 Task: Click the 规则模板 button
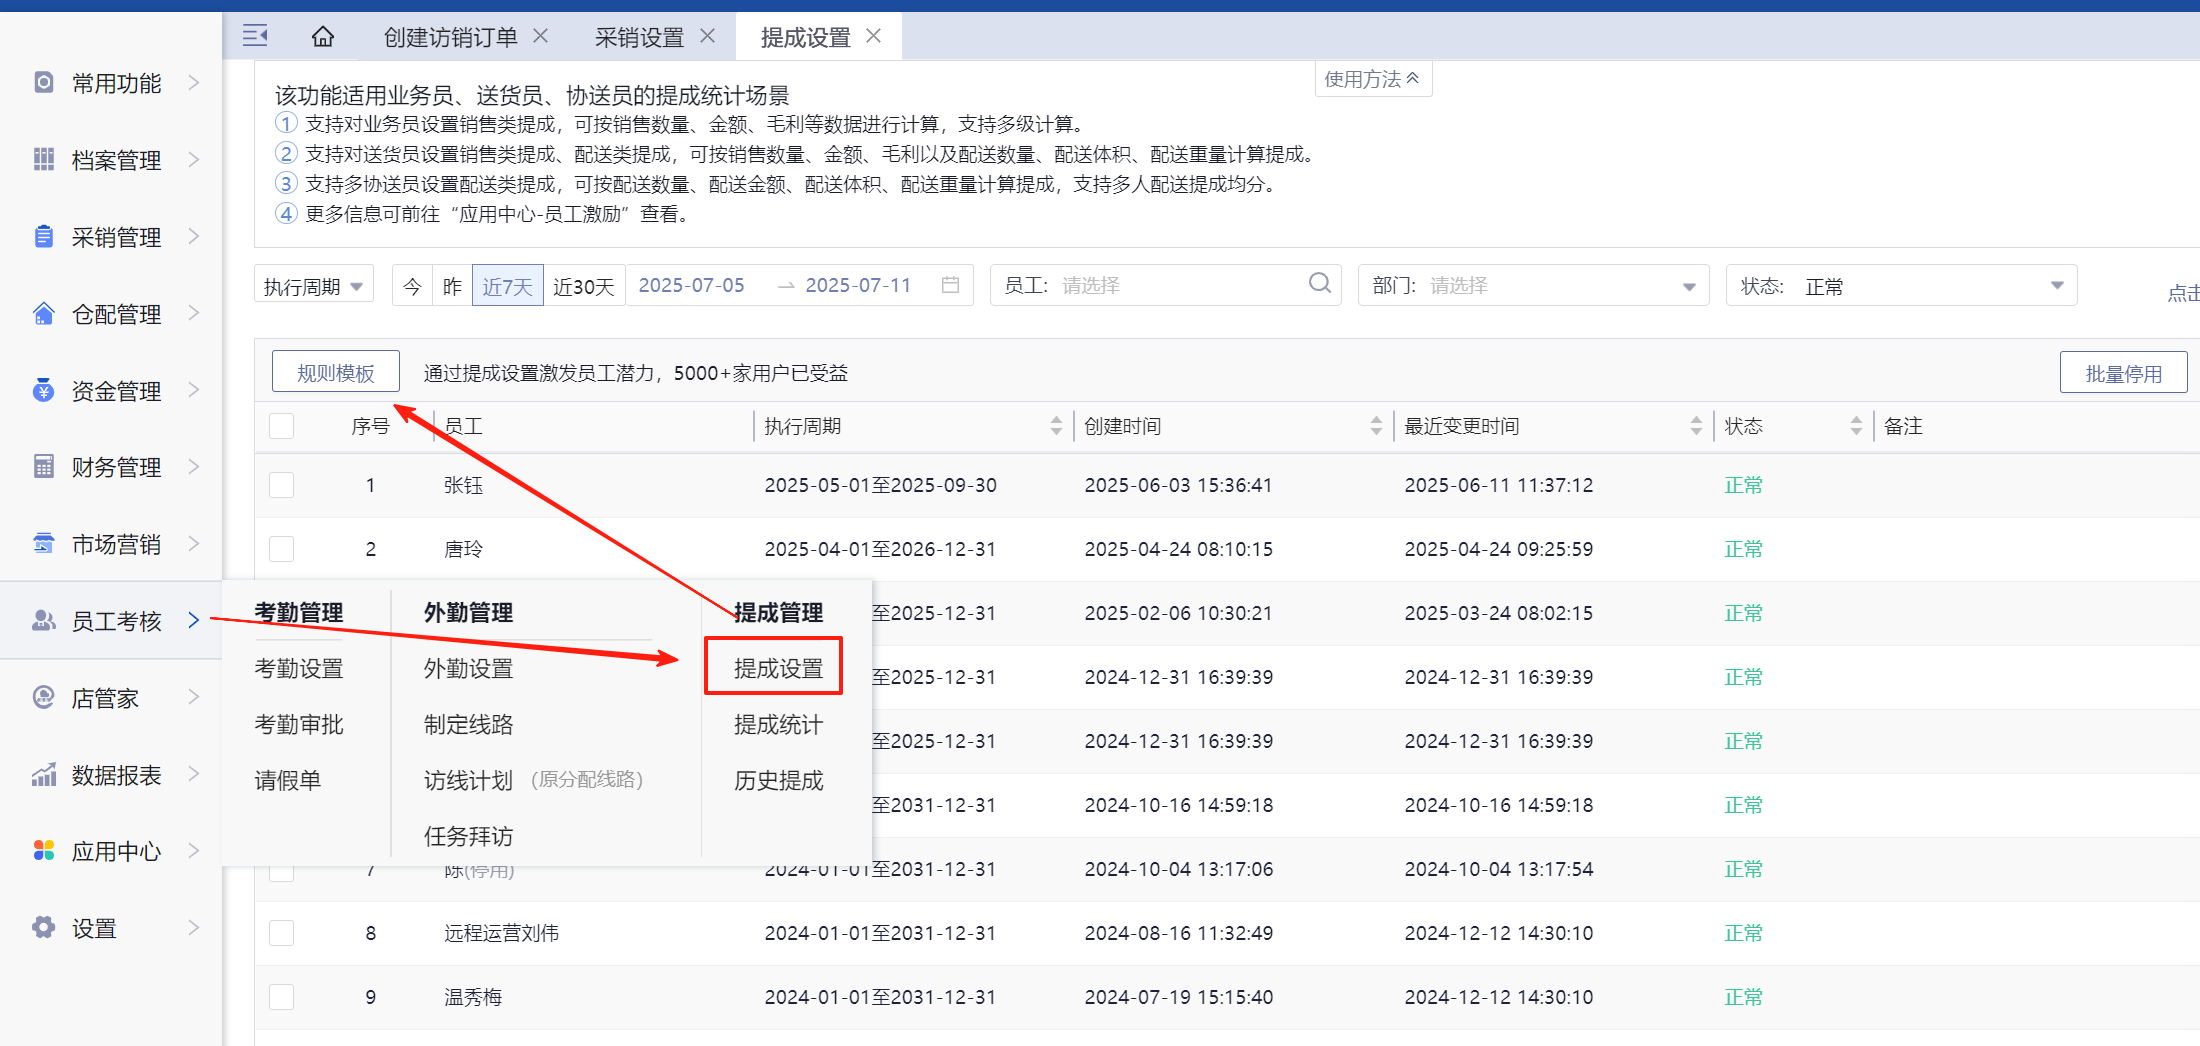335,373
